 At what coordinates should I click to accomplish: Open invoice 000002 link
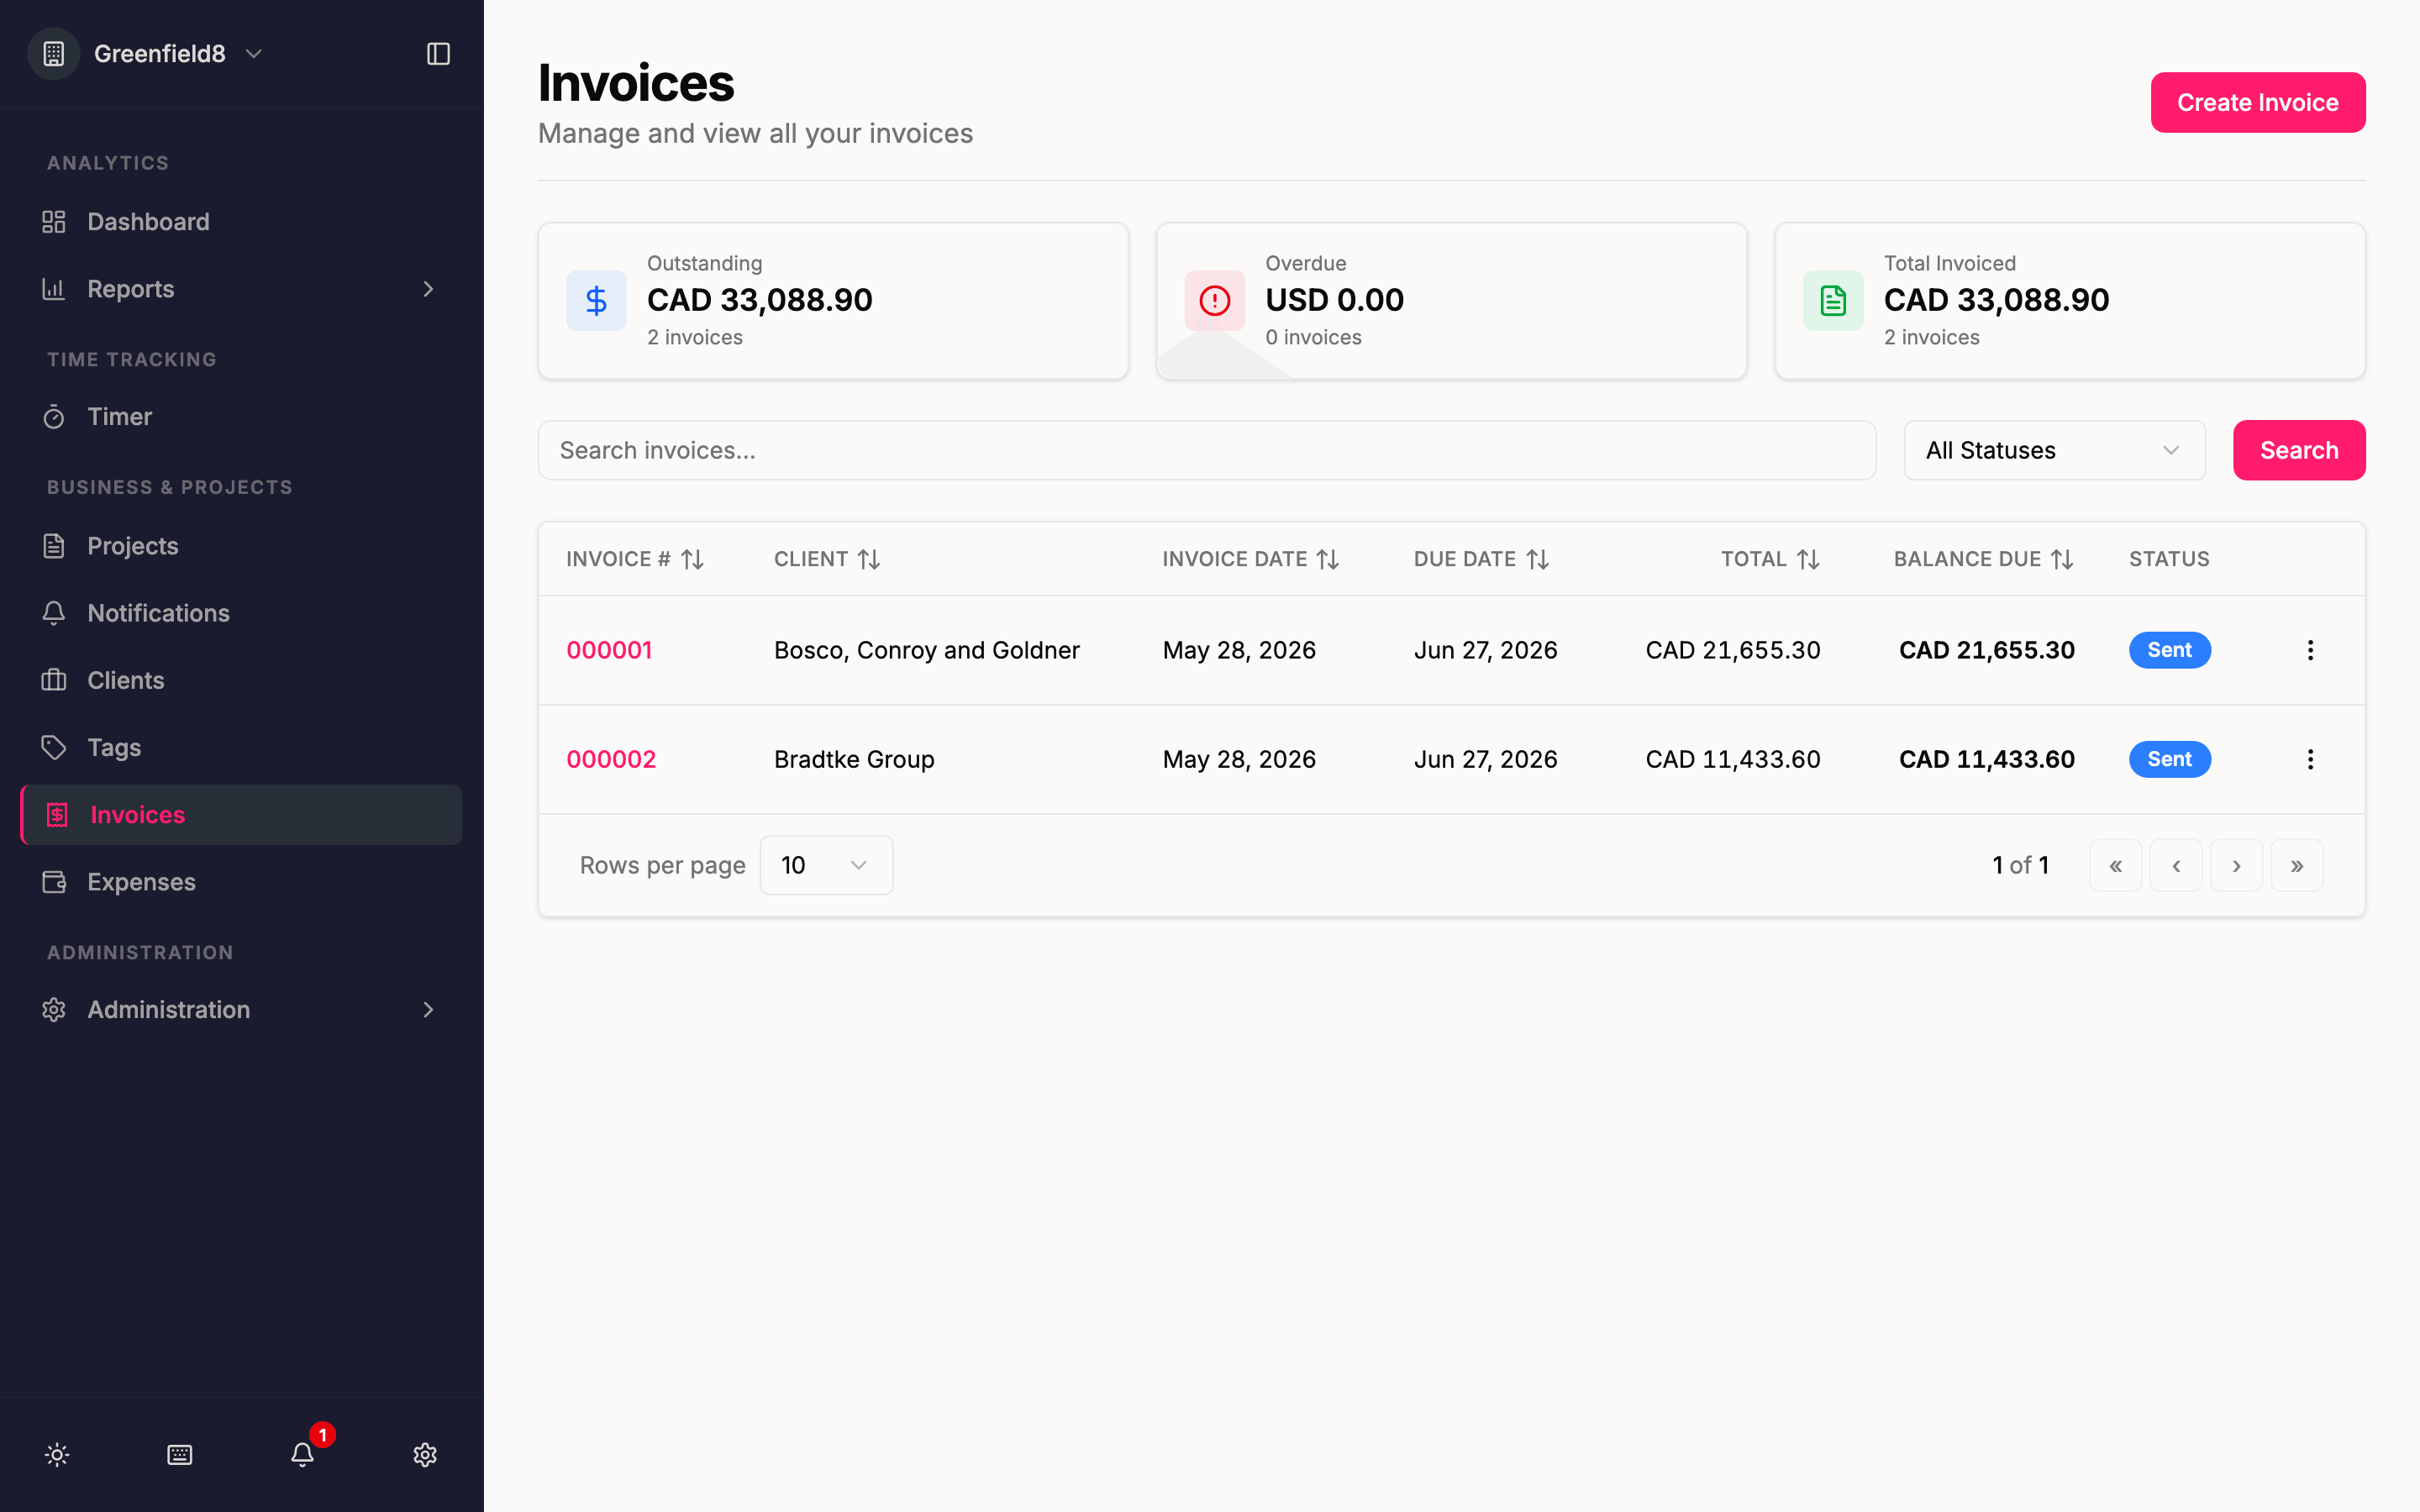point(611,759)
